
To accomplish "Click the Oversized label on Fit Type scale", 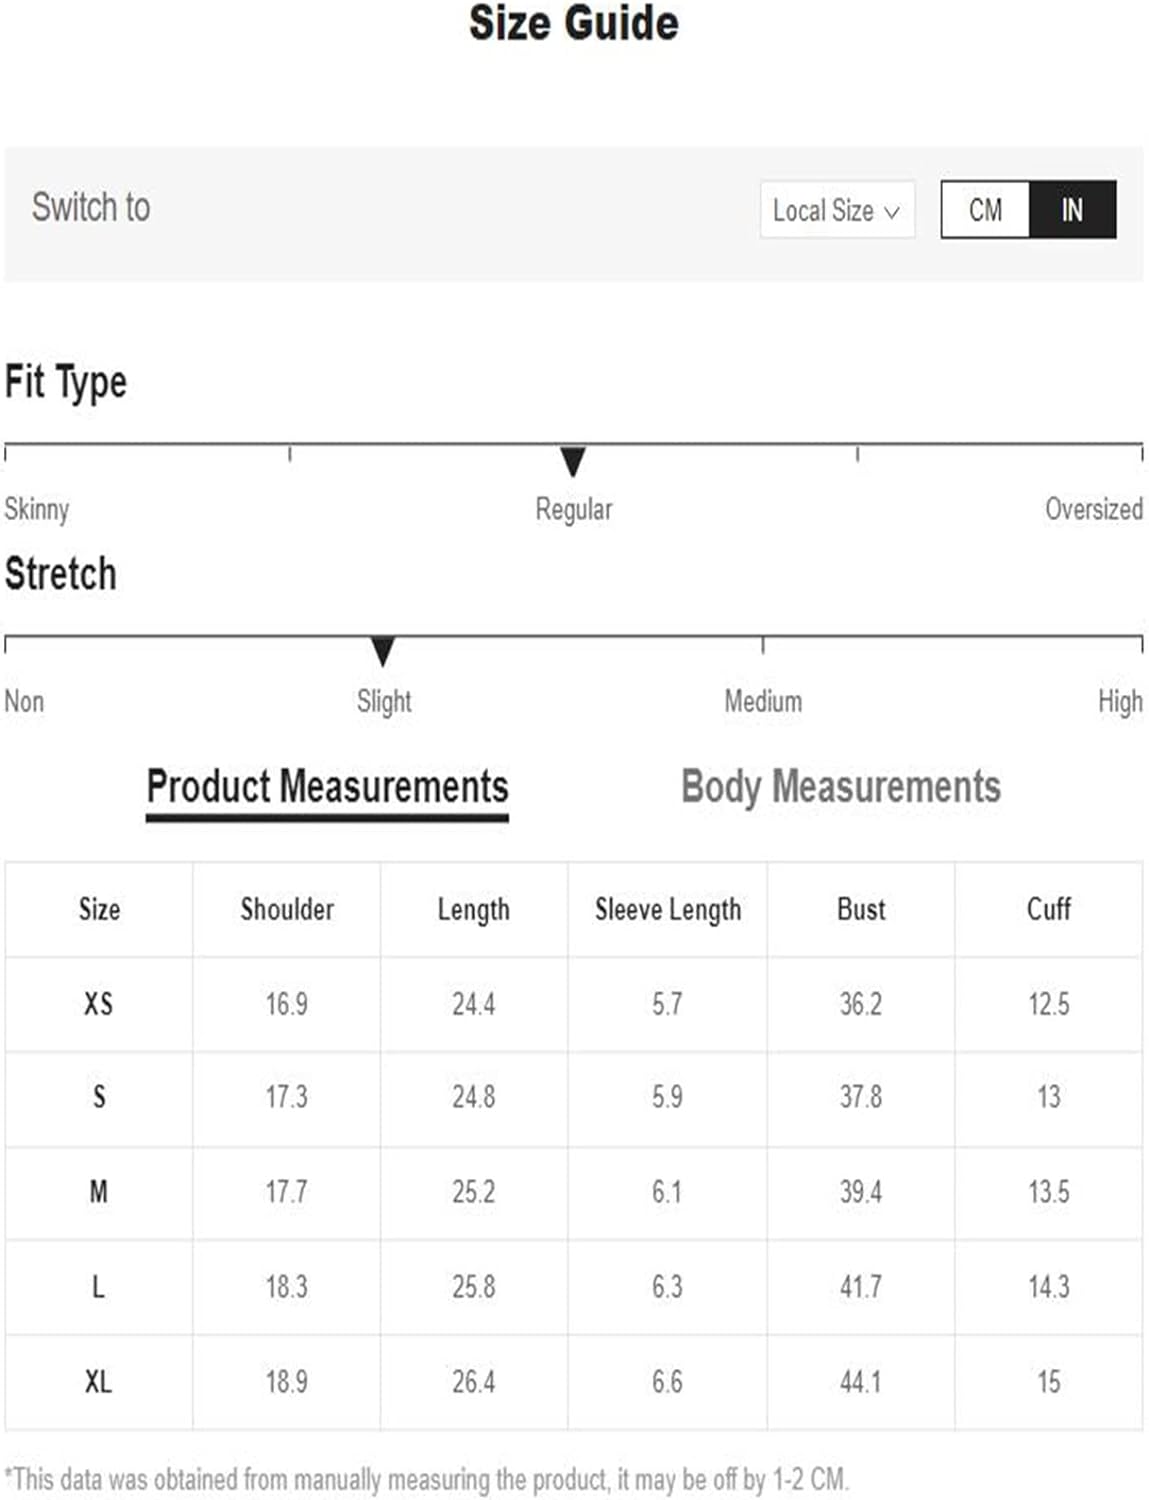I will (x=1093, y=509).
